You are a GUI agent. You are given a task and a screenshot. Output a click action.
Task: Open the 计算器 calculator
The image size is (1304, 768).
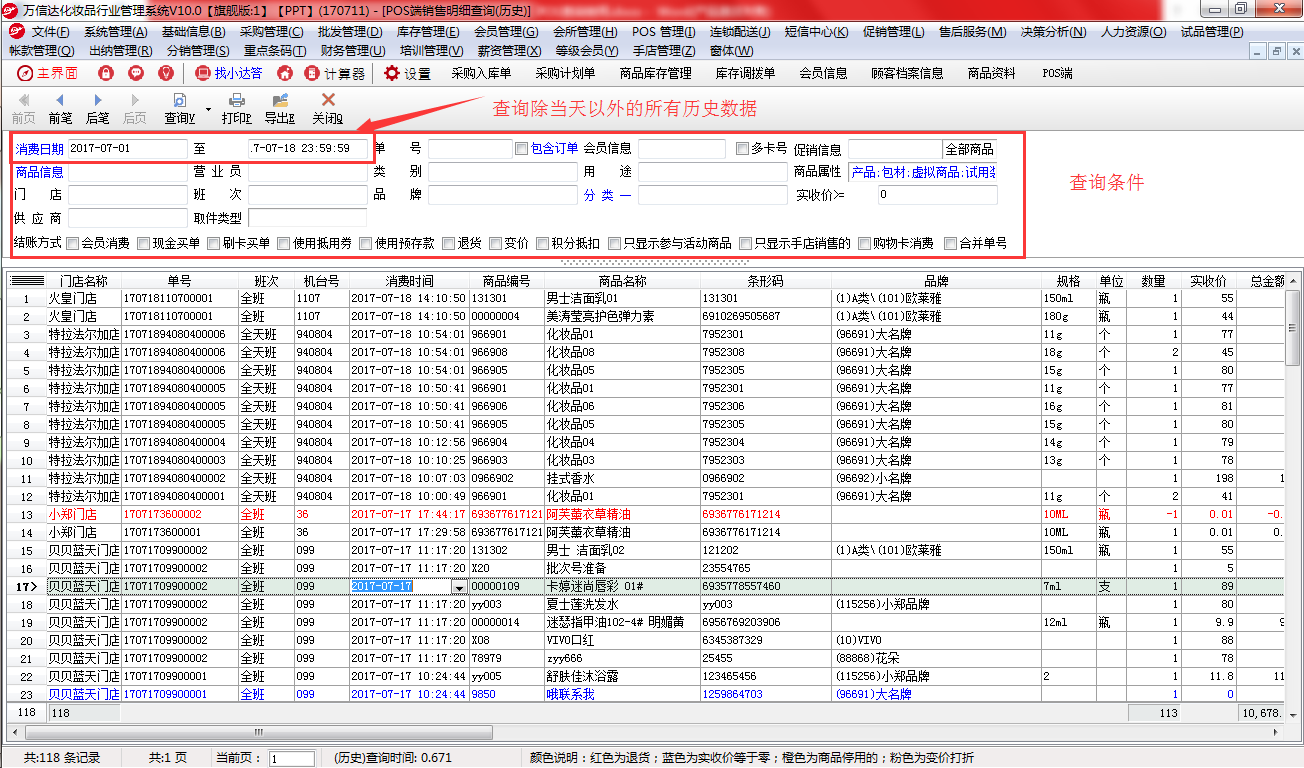click(335, 73)
